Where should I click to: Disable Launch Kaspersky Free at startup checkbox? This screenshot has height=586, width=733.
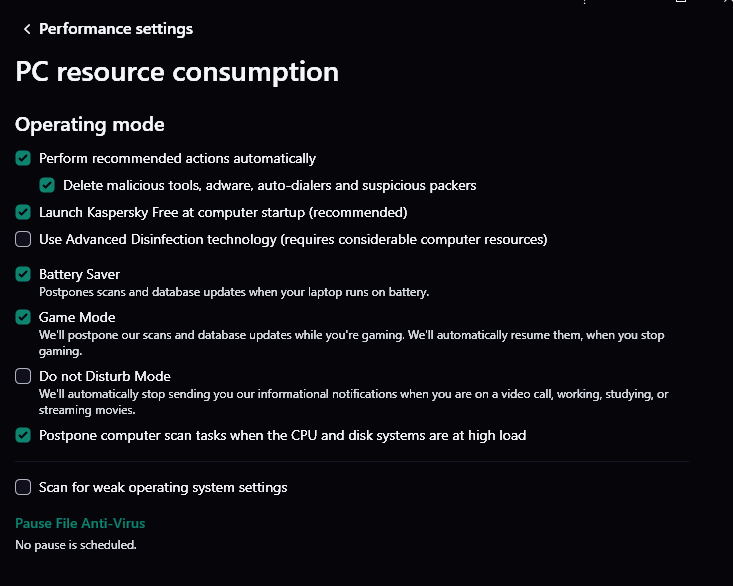[x=23, y=212]
